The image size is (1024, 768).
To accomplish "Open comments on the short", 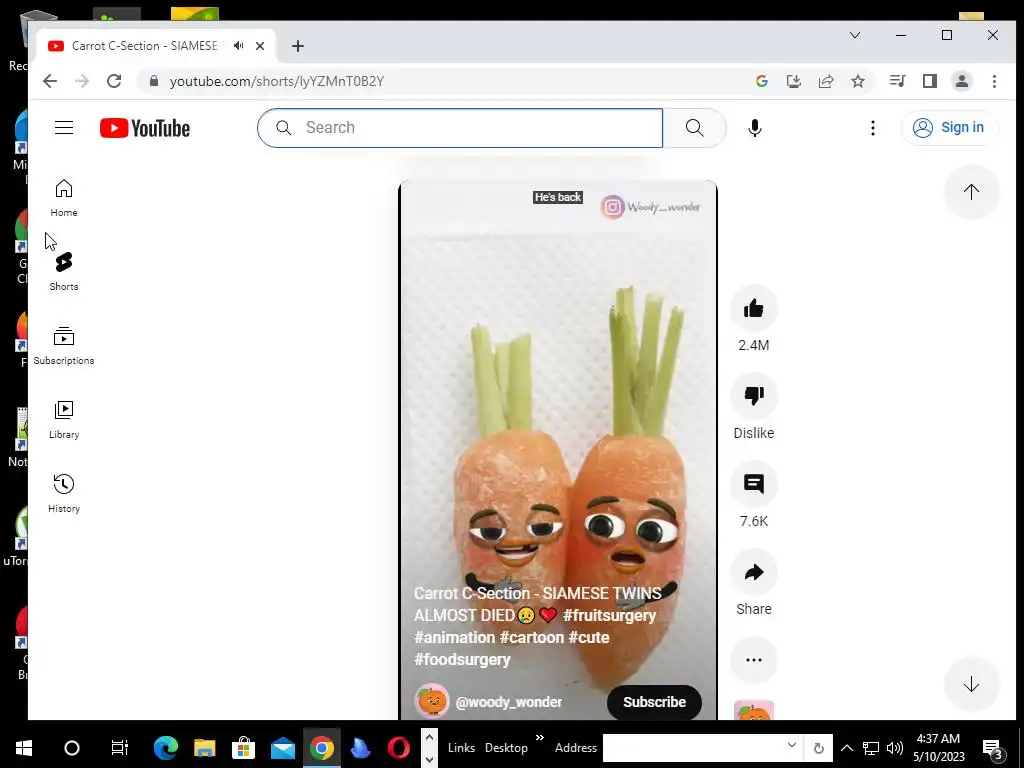I will pos(754,484).
